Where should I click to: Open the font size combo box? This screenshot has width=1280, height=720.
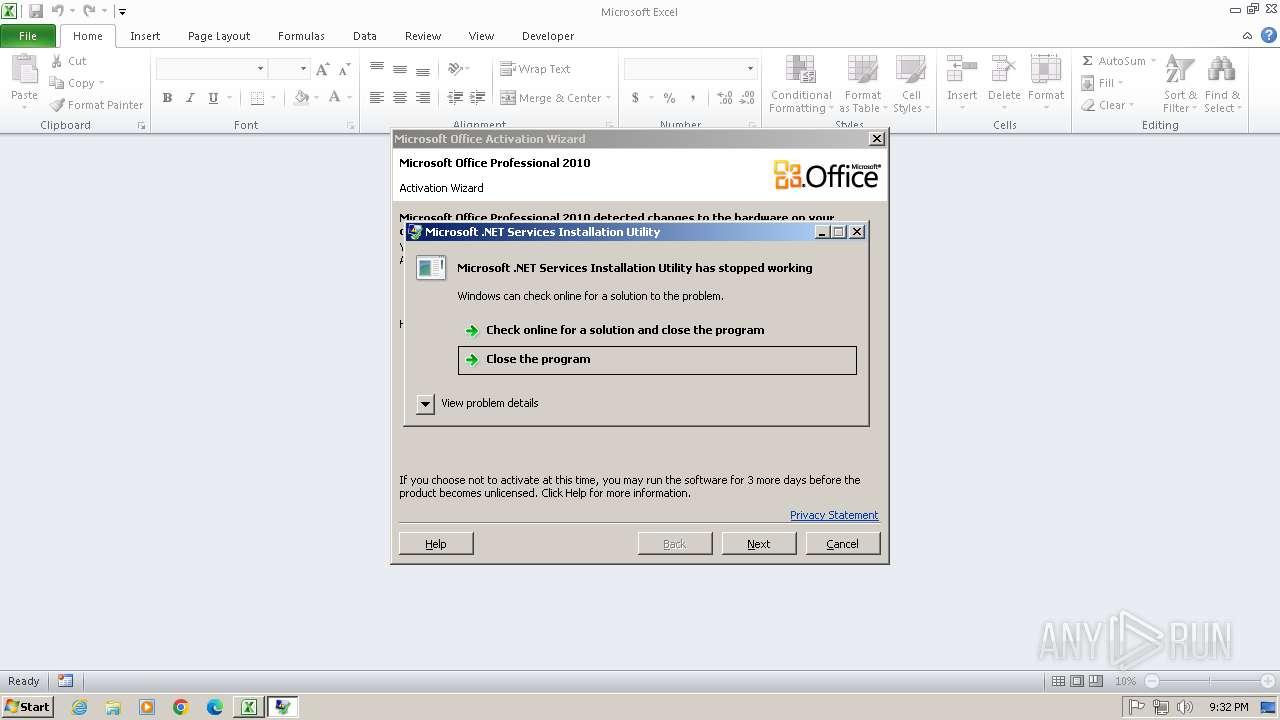coord(288,69)
